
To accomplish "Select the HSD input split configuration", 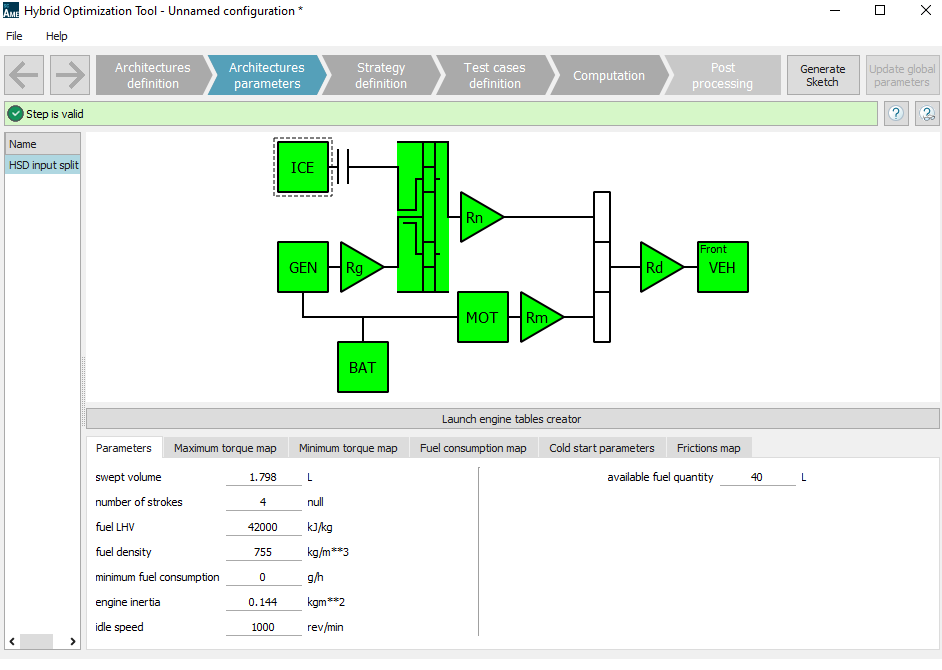I will click(x=42, y=164).
